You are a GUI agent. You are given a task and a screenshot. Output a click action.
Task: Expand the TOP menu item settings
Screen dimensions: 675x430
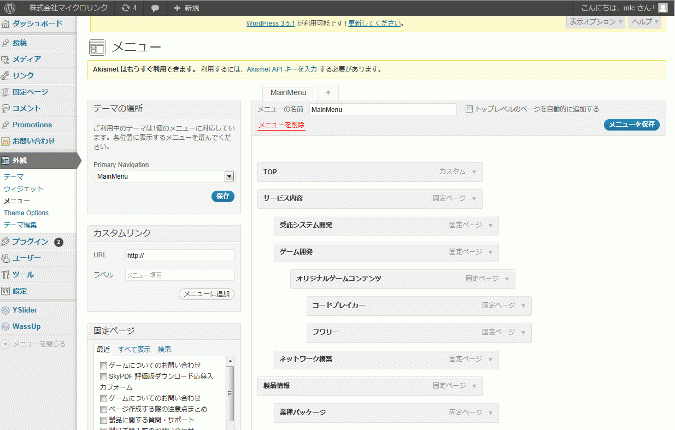click(x=476, y=172)
